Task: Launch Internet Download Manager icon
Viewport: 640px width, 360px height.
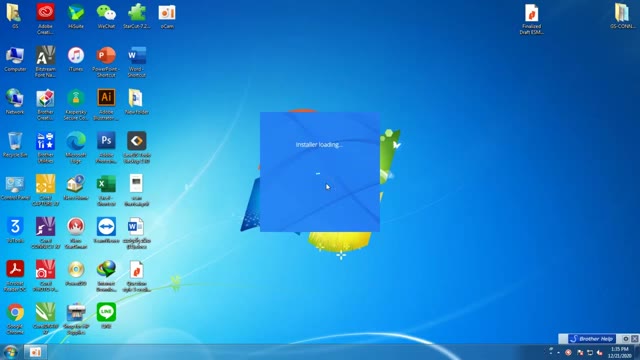Action: [106, 276]
